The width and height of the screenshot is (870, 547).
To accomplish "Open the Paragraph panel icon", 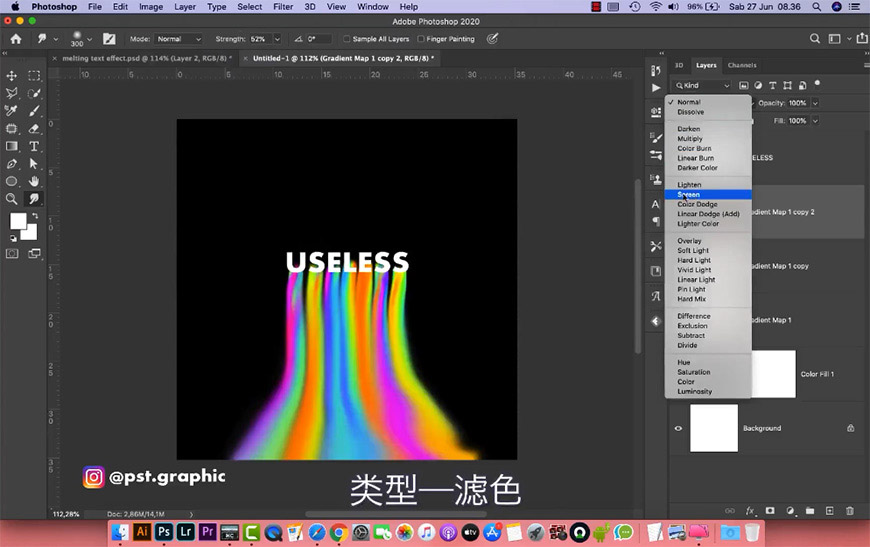I will (x=656, y=221).
